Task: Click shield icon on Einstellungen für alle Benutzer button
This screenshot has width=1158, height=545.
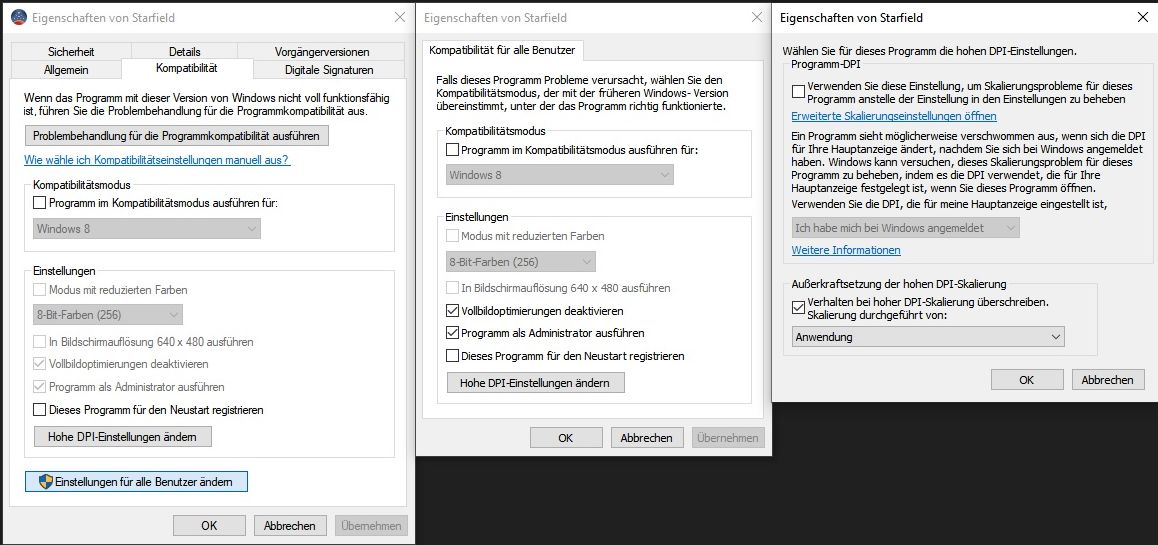Action: click(x=46, y=481)
